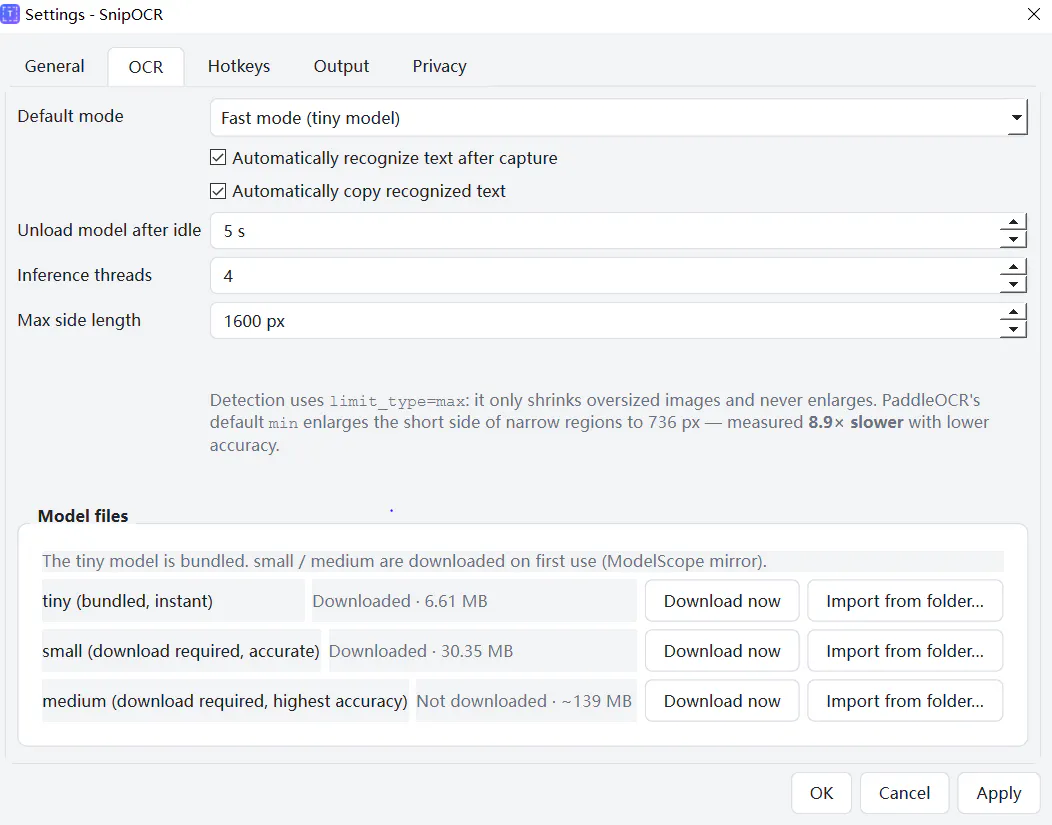Click the 'Inference threads' label
1052x825 pixels.
click(85, 275)
